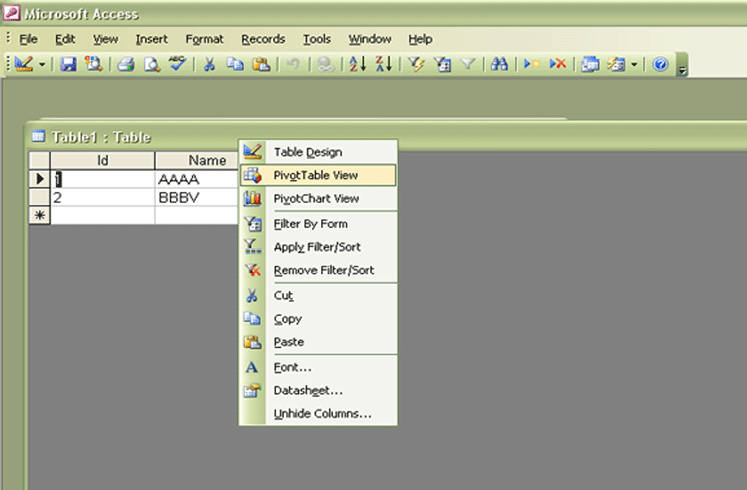Choose Unhide Columns... context entry
The image size is (747, 490).
318,413
